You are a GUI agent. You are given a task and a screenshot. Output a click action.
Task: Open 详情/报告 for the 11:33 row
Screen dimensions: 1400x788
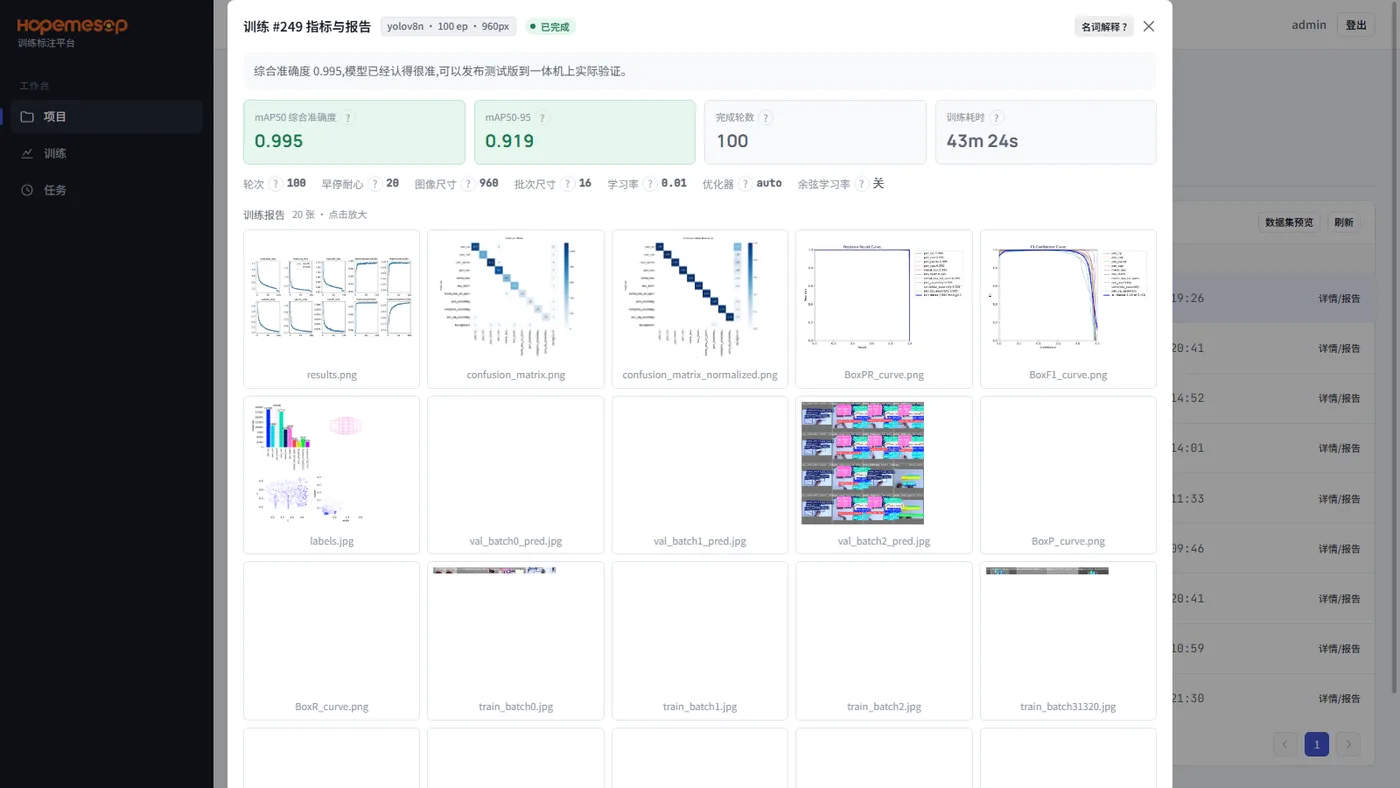(1339, 498)
